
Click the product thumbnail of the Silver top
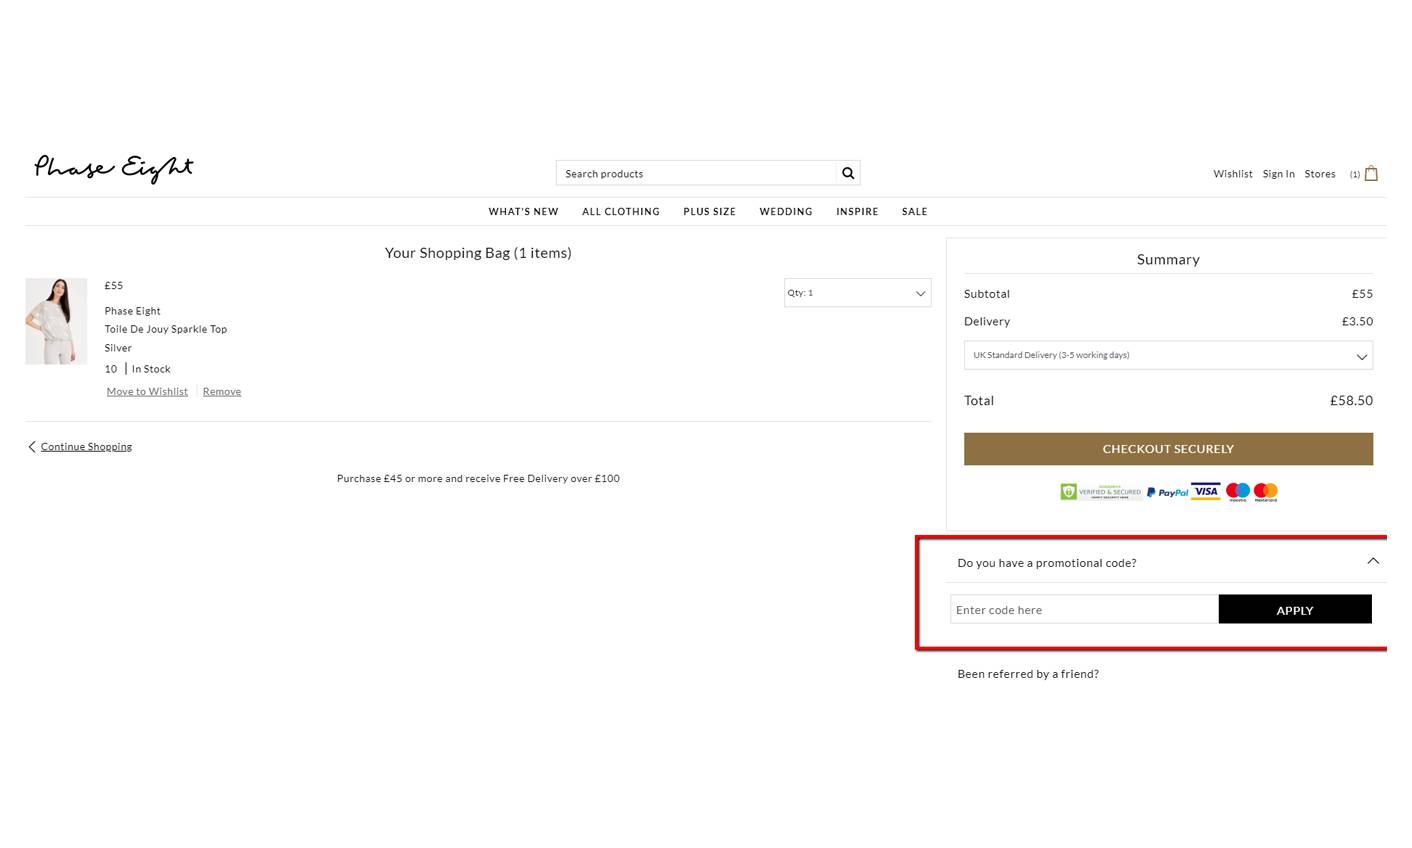[x=56, y=320]
